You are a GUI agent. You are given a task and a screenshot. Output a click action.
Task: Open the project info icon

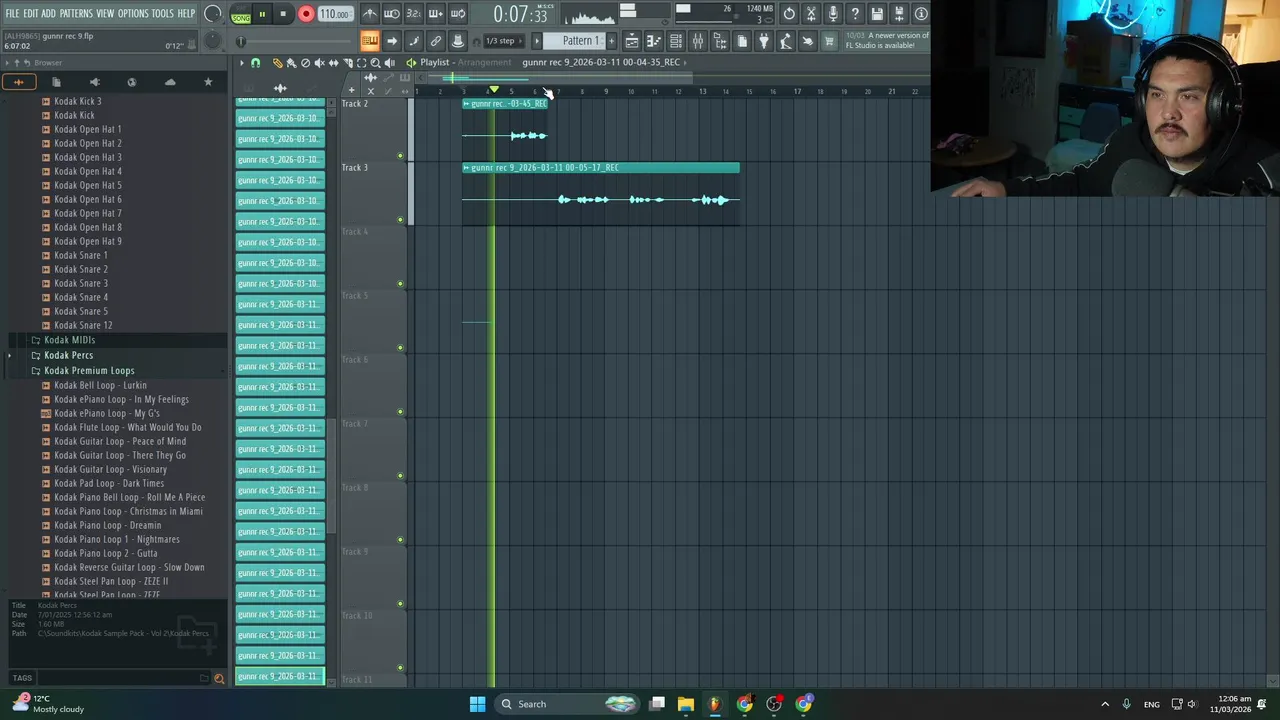[921, 14]
